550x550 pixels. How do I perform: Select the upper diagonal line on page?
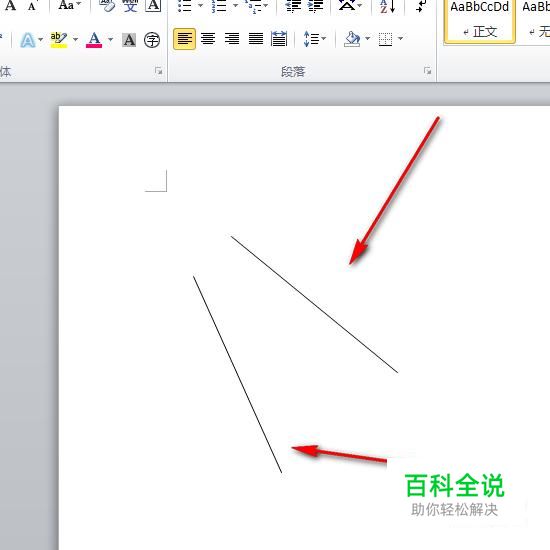(x=314, y=304)
